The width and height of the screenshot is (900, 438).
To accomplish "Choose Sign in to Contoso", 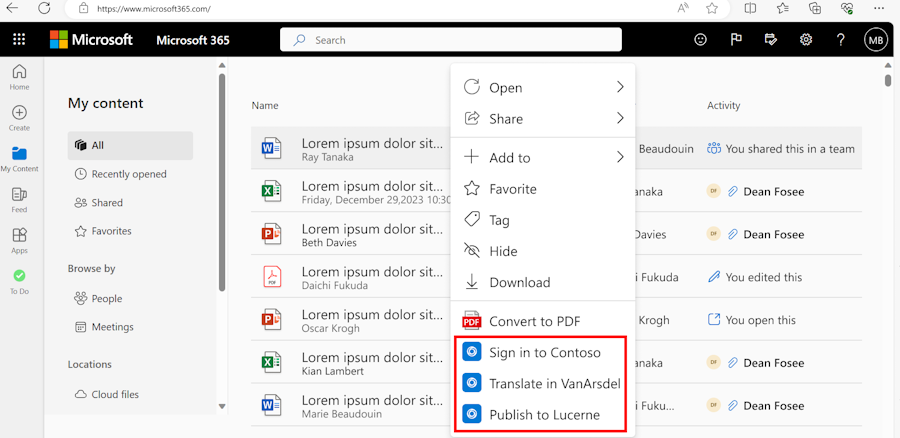I will (x=543, y=352).
